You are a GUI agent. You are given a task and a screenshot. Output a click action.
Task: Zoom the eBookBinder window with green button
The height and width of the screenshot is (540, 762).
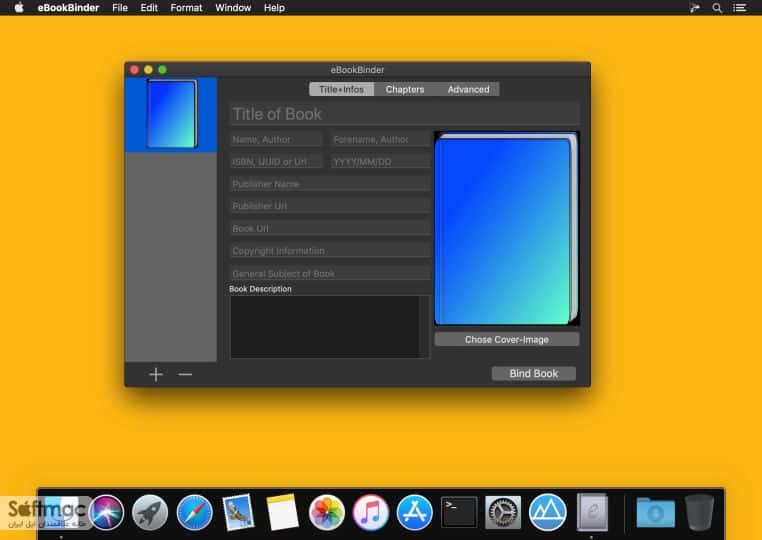(162, 70)
